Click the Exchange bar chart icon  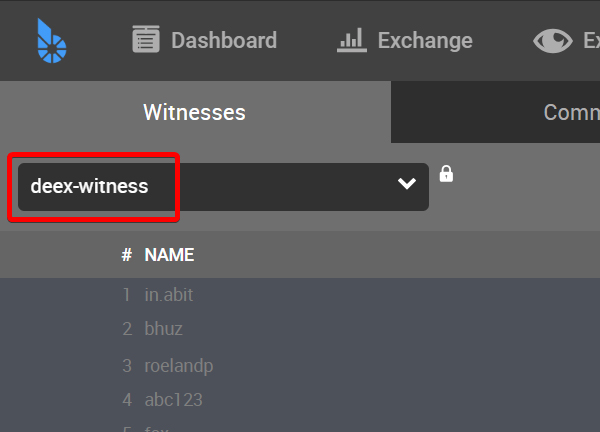pyautogui.click(x=351, y=40)
